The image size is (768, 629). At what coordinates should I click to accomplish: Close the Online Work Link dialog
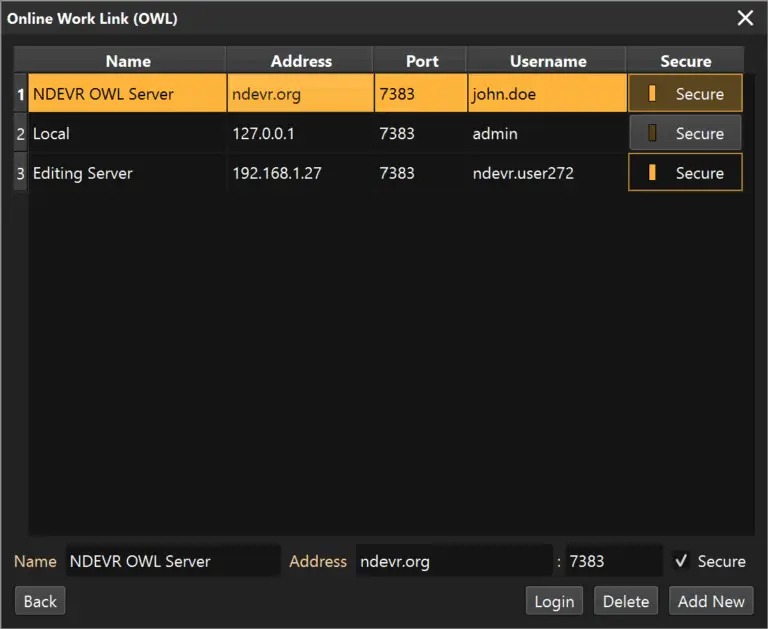click(745, 18)
